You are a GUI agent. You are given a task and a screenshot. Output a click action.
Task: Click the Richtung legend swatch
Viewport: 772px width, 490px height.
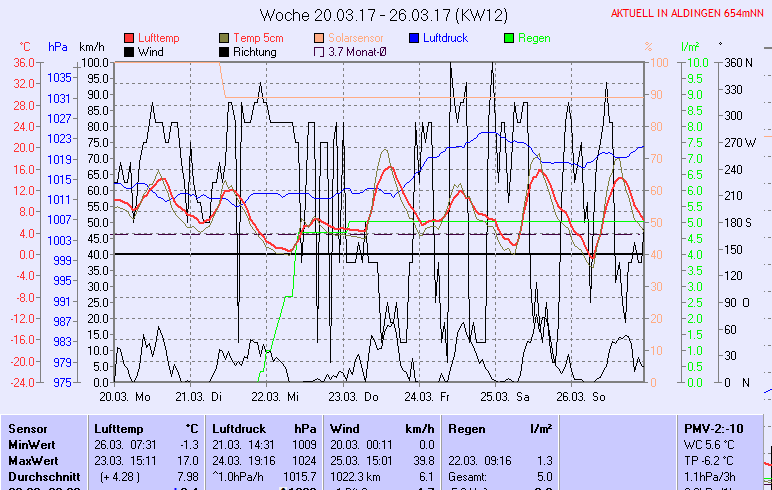click(224, 52)
